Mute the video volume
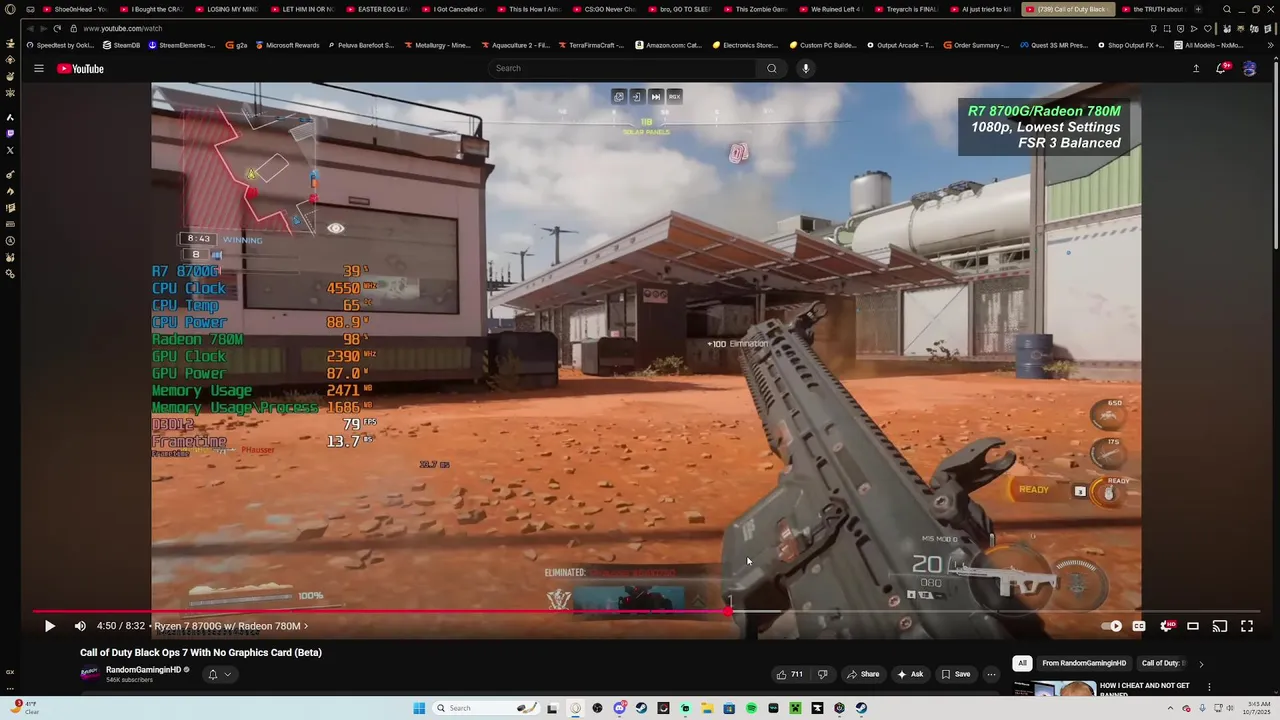This screenshot has width=1280, height=720. 80,626
